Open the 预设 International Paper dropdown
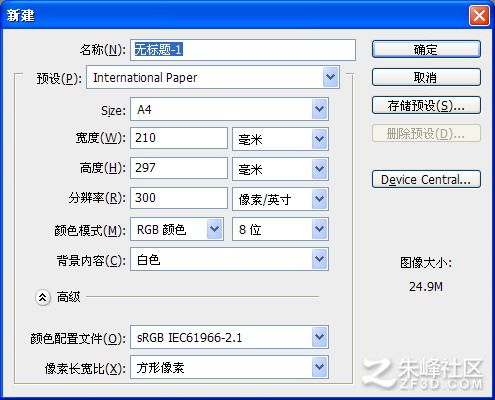The width and height of the screenshot is (495, 400). (213, 77)
